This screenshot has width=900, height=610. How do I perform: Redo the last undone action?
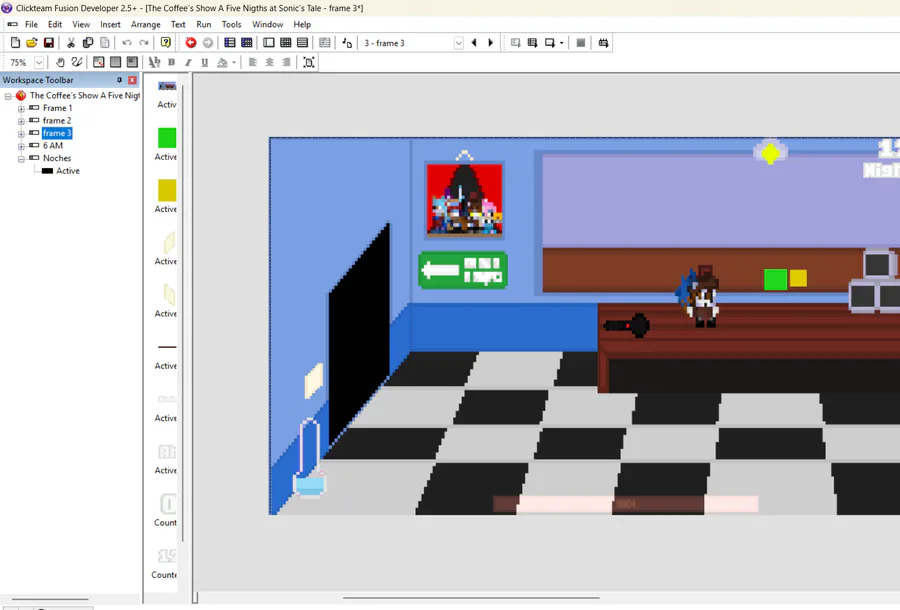point(144,42)
